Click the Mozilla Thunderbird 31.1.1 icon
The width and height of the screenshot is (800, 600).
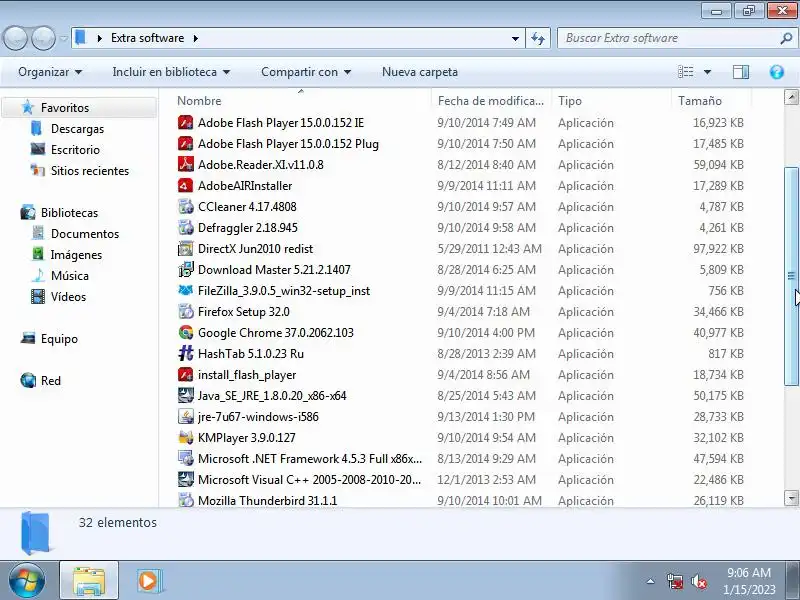[x=185, y=500]
